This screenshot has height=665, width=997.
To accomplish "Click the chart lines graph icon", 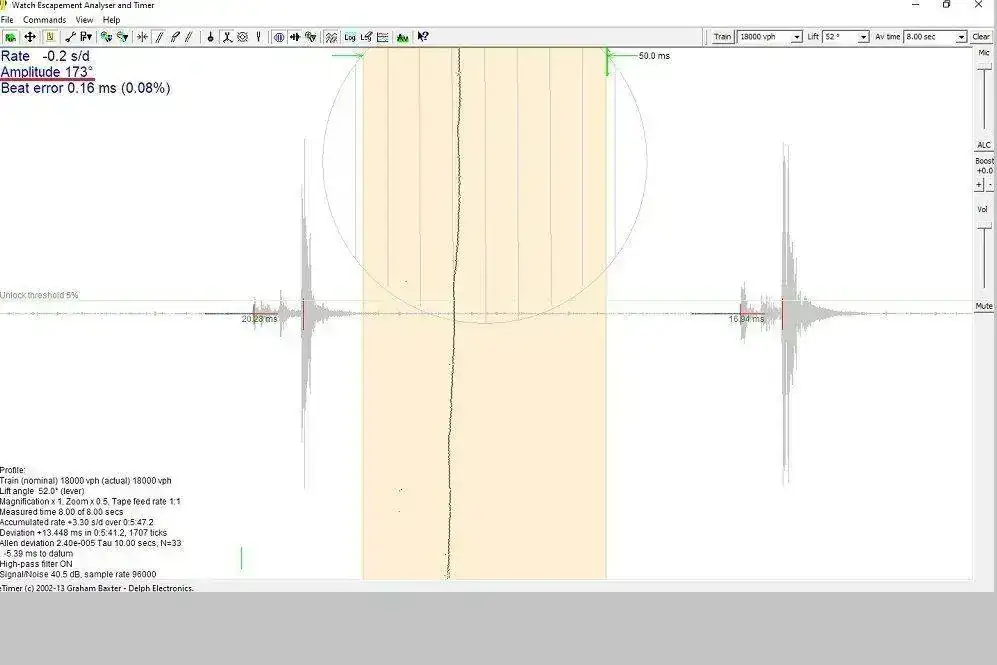I will (383, 37).
